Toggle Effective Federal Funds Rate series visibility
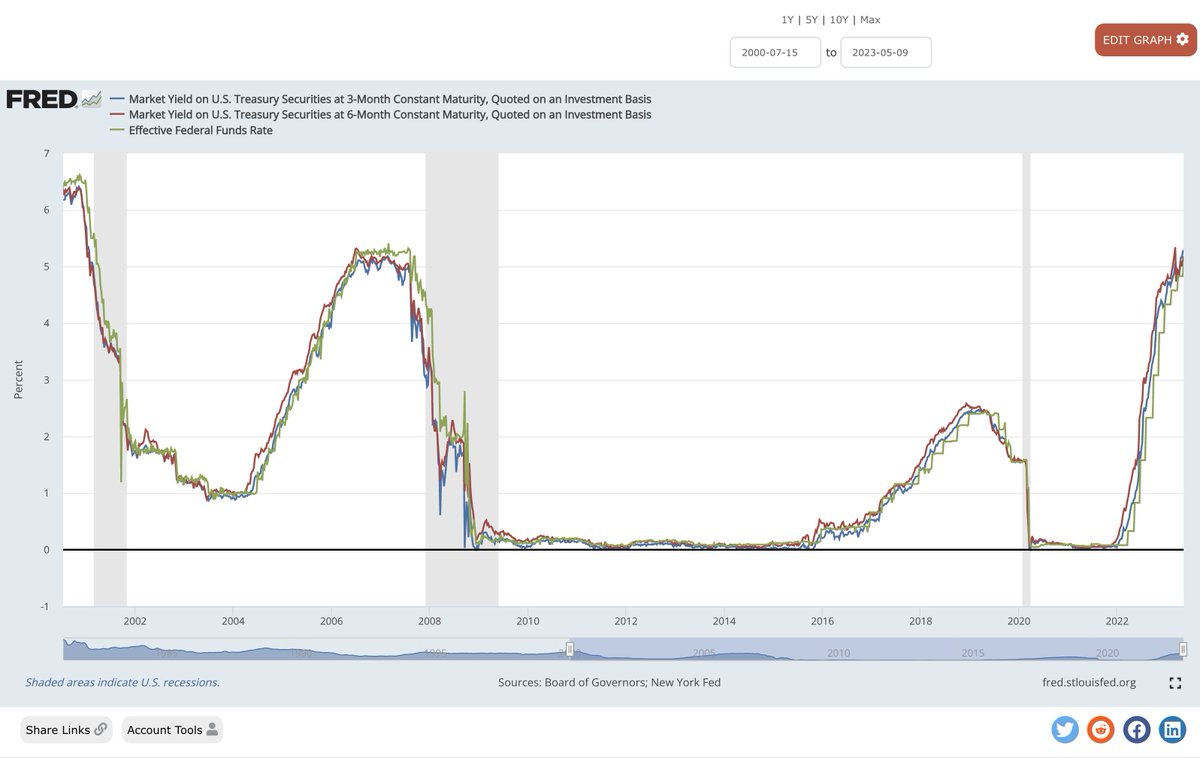Screen dimensions: 1200x758 (192, 130)
